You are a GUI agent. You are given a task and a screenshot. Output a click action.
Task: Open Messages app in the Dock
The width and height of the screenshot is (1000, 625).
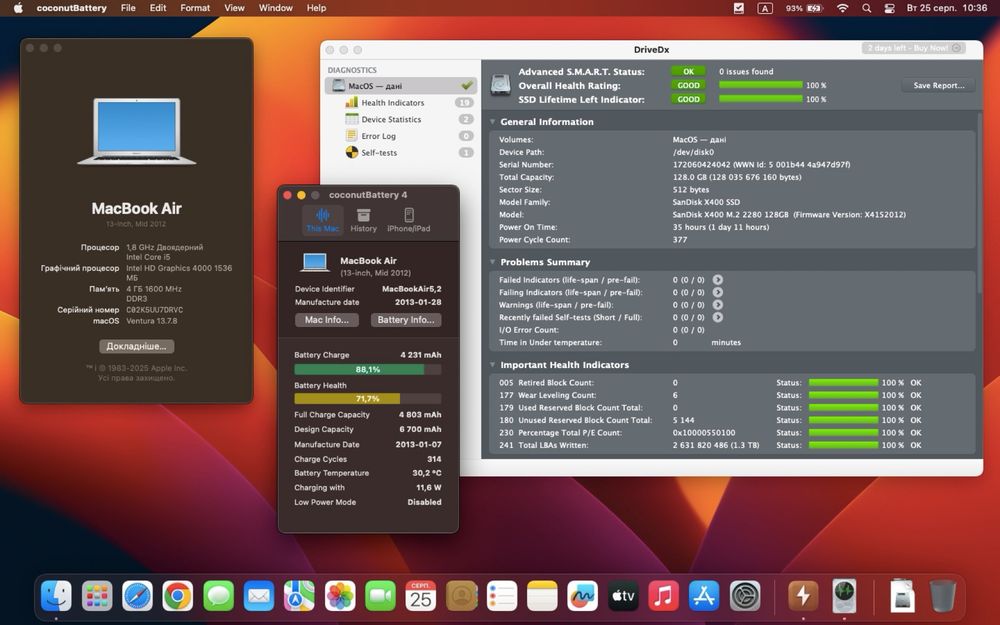[218, 596]
